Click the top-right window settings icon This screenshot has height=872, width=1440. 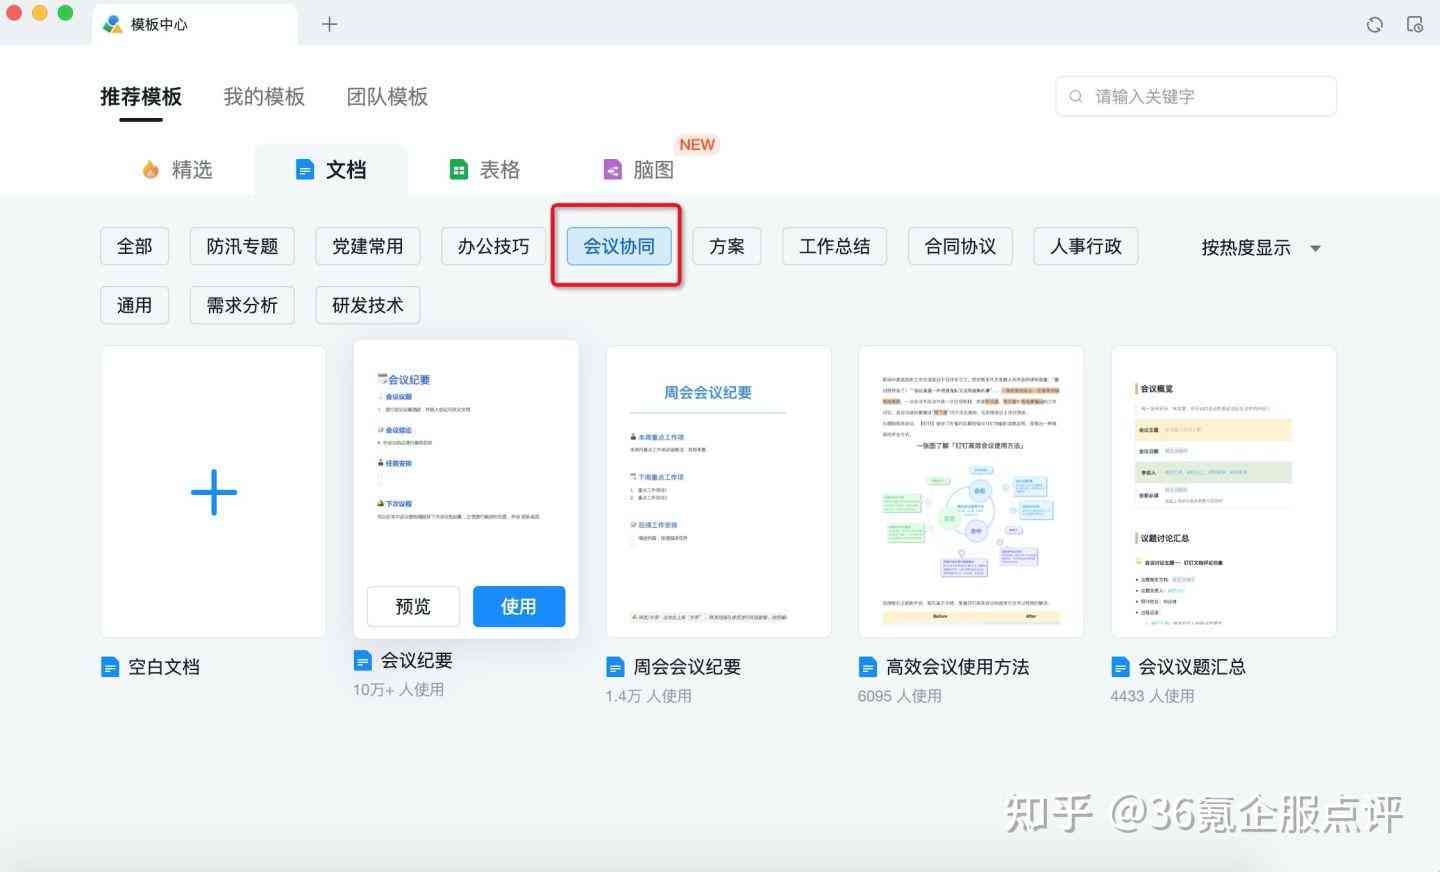pos(1414,24)
